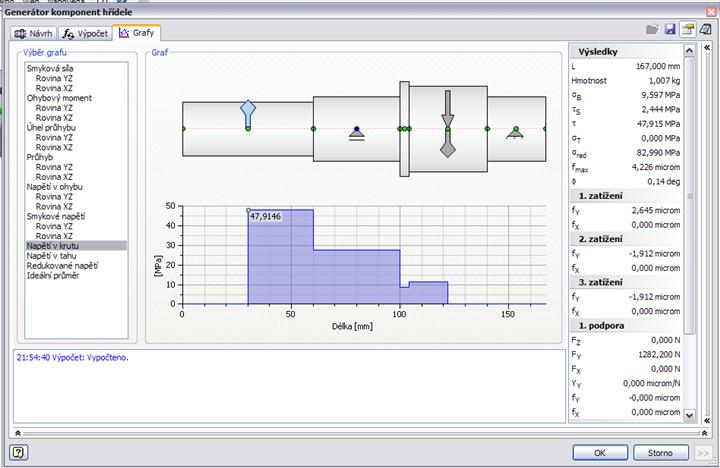Select Redukované napětí graph

click(62, 265)
